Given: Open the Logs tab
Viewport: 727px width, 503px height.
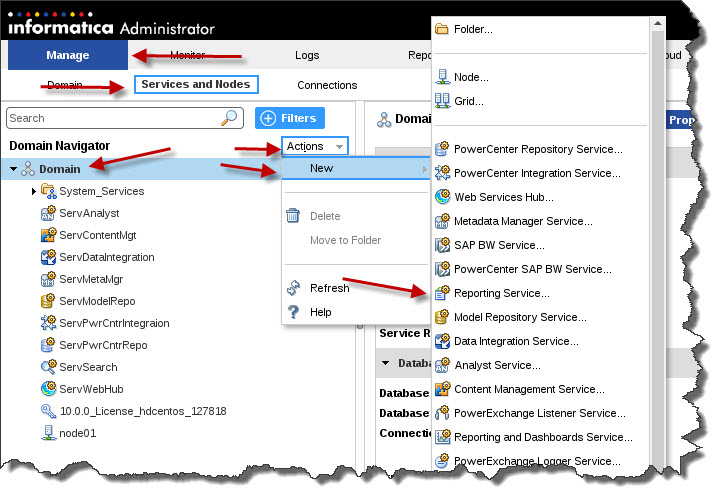Looking at the screenshot, I should click(x=307, y=55).
